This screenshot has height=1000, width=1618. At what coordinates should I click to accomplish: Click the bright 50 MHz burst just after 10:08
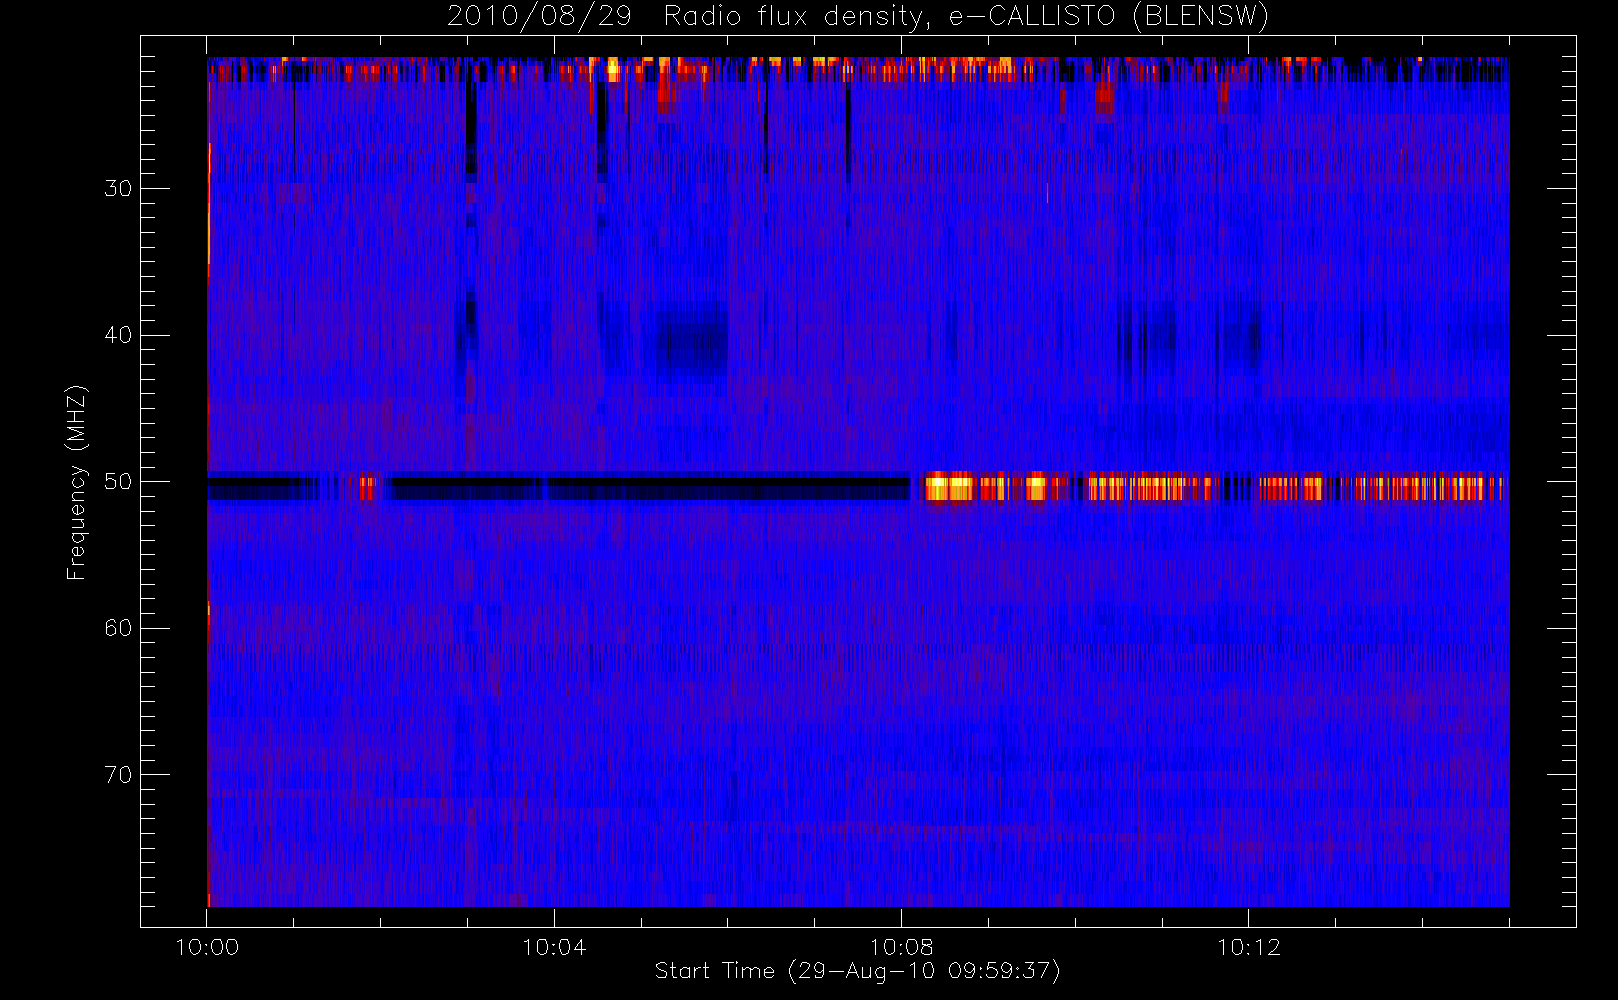(949, 487)
